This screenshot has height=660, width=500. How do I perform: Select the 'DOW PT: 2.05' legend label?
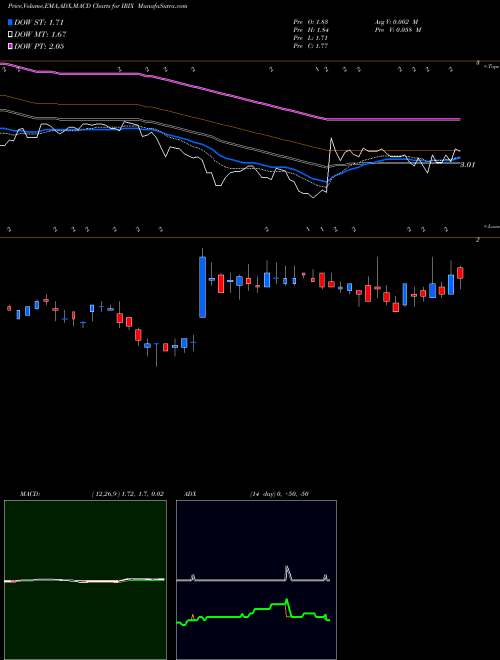[39, 46]
